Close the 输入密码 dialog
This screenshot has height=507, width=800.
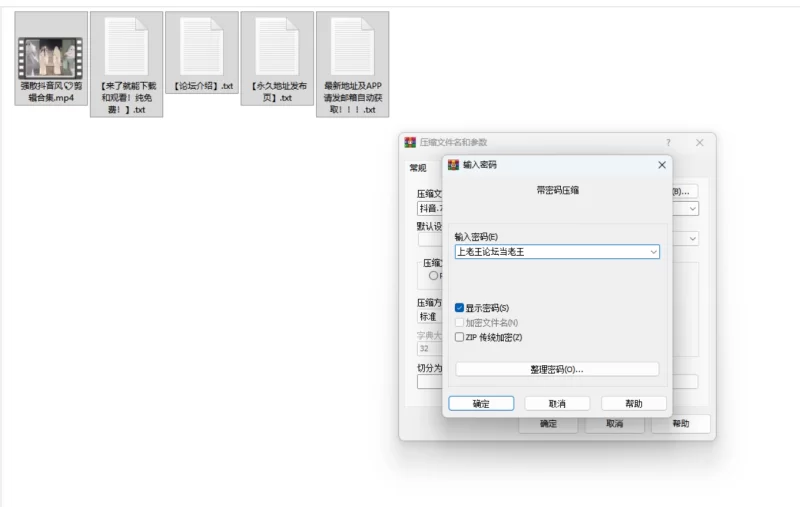(x=662, y=165)
